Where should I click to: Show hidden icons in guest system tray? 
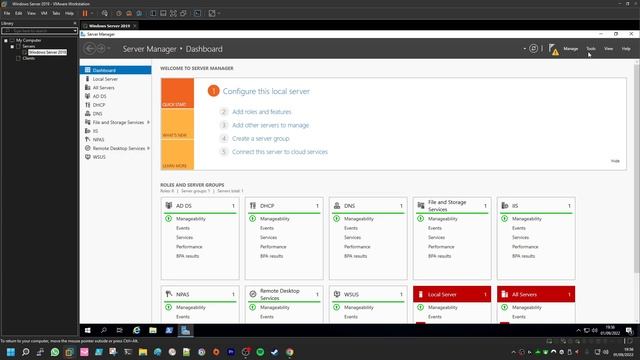578,330
